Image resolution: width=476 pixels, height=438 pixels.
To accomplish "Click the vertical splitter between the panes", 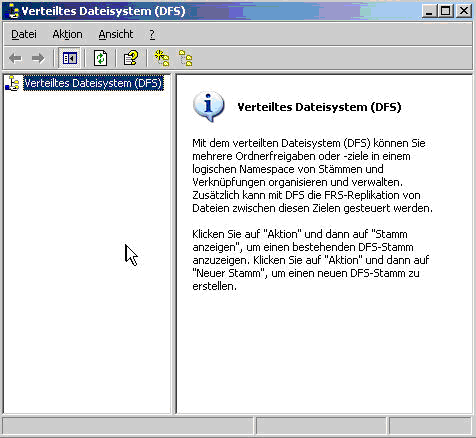I will [x=173, y=244].
